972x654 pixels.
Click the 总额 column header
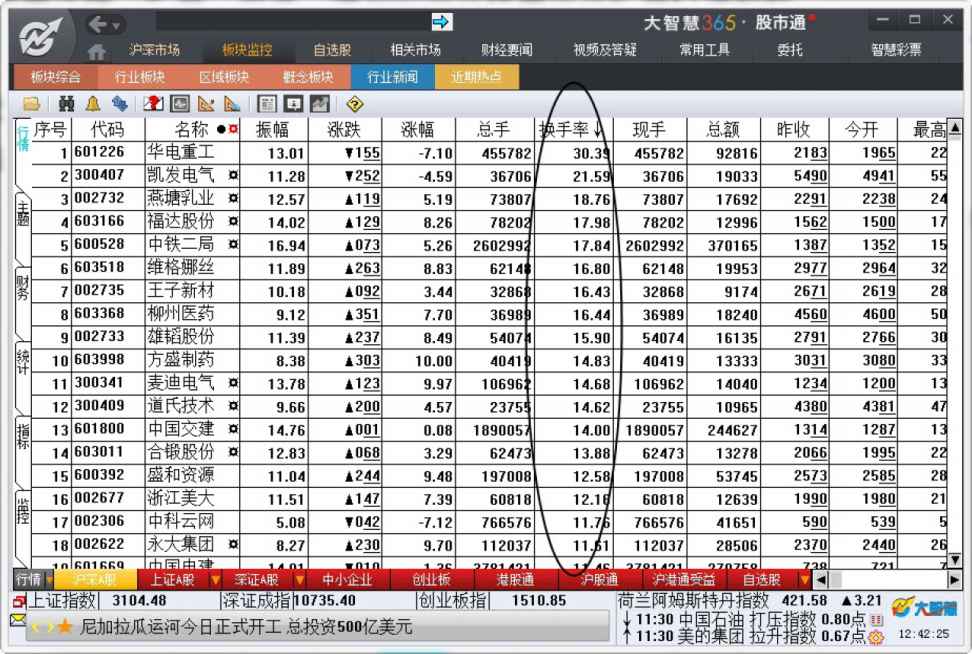tap(723, 130)
